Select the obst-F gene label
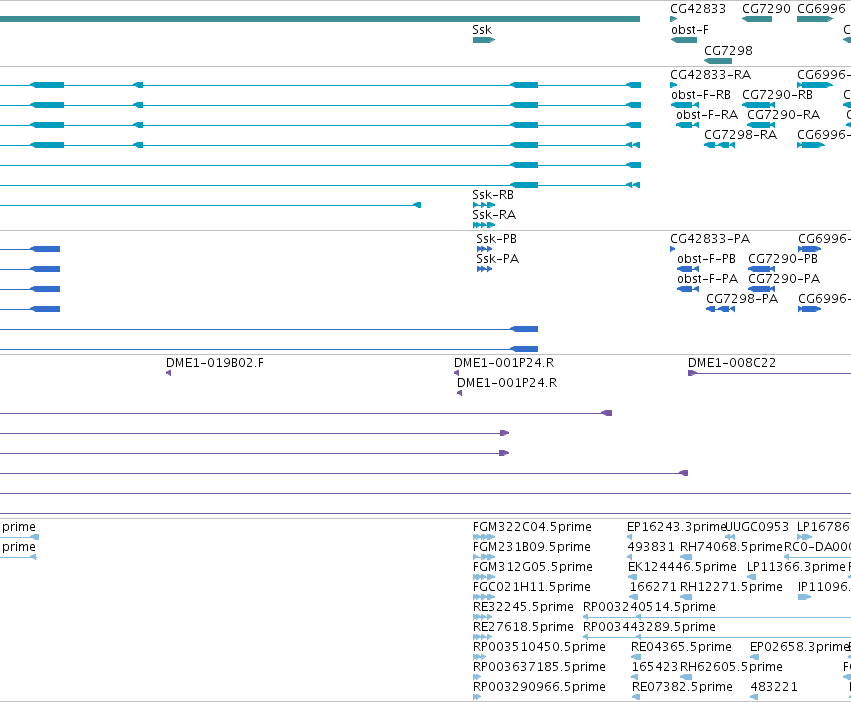Viewport: 851px width, 702px height. tap(689, 30)
